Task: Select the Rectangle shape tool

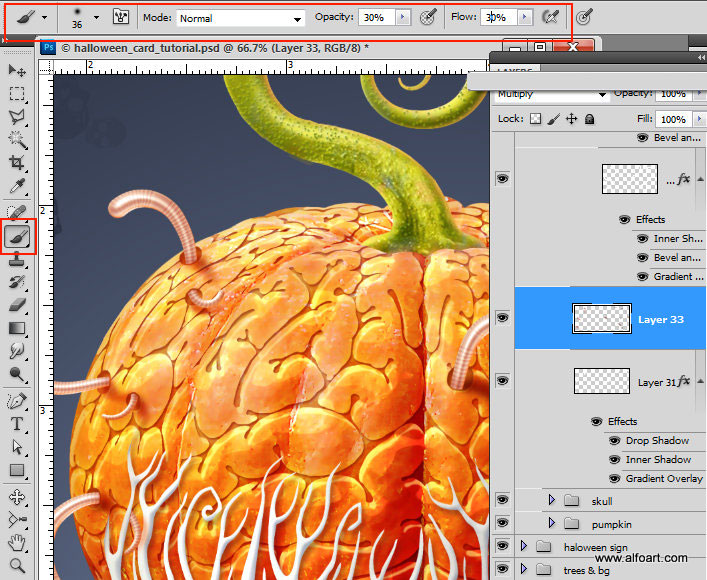Action: click(x=17, y=470)
